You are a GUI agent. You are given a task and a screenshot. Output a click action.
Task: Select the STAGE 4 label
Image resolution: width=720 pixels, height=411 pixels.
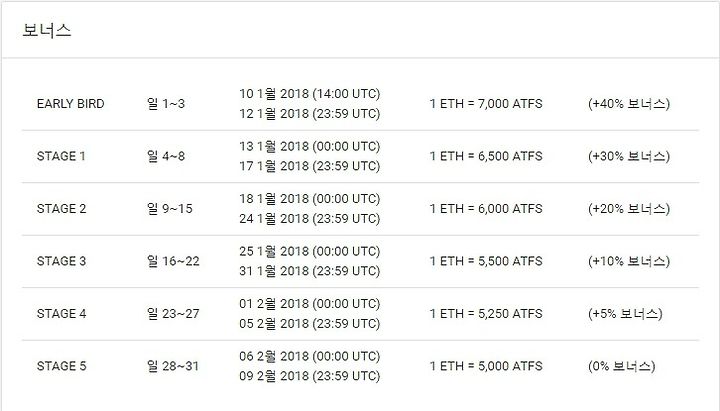[62, 314]
